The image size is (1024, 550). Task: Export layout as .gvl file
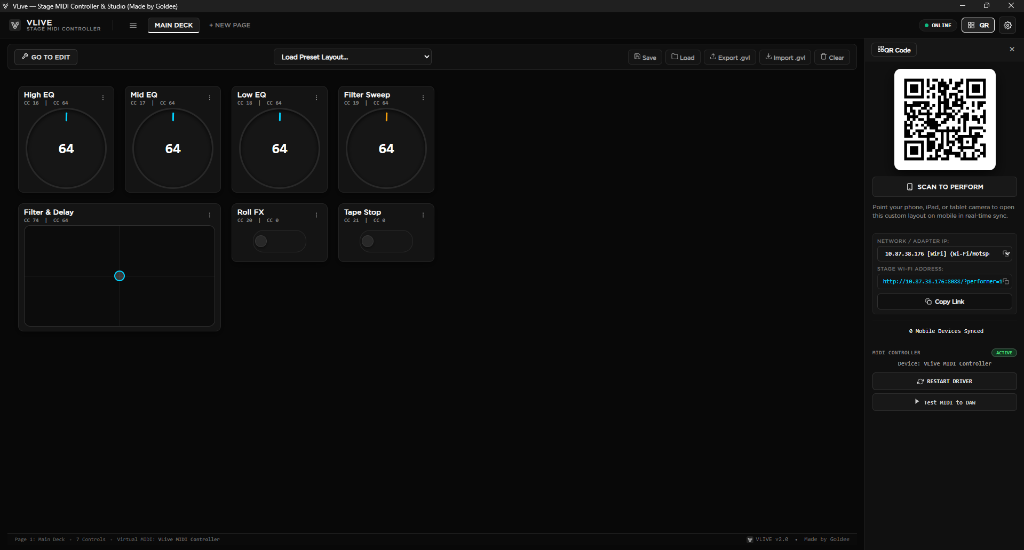pyautogui.click(x=729, y=57)
